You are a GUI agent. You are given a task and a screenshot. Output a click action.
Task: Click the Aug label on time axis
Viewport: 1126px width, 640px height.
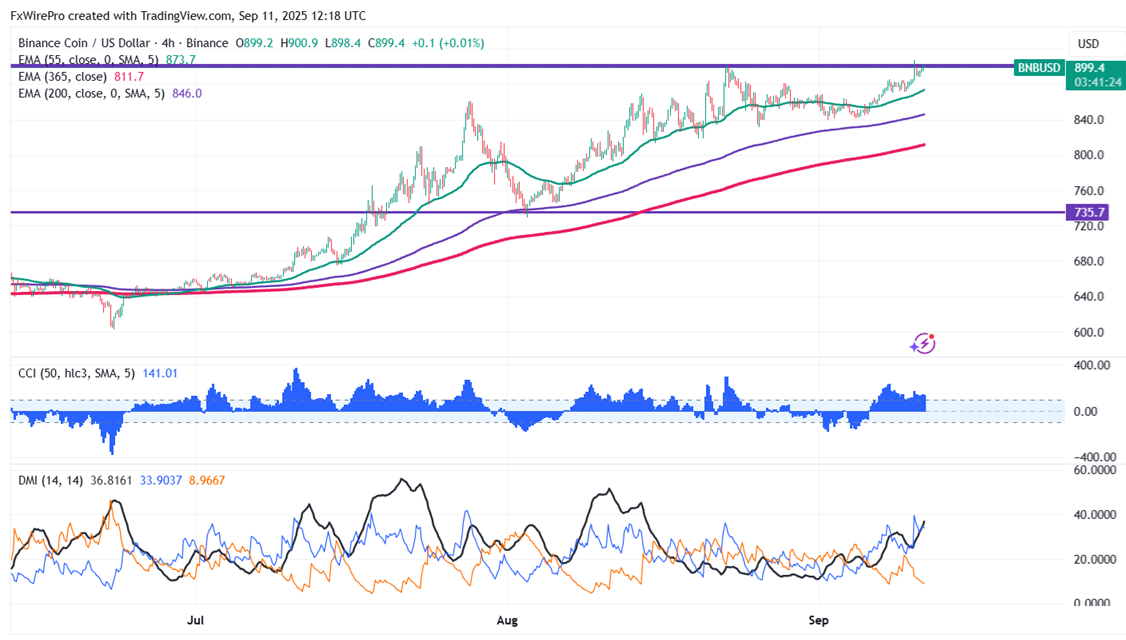coord(507,620)
